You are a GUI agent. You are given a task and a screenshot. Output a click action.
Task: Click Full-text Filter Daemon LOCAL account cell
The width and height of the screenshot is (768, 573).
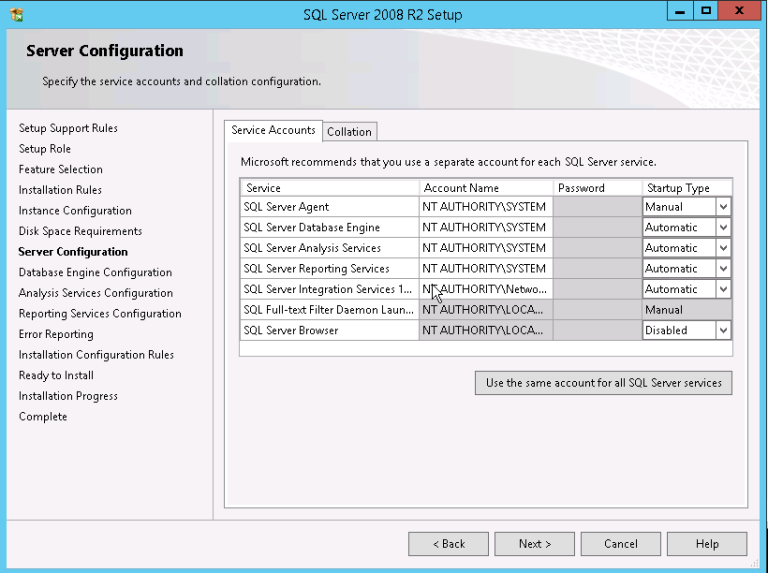[486, 310]
